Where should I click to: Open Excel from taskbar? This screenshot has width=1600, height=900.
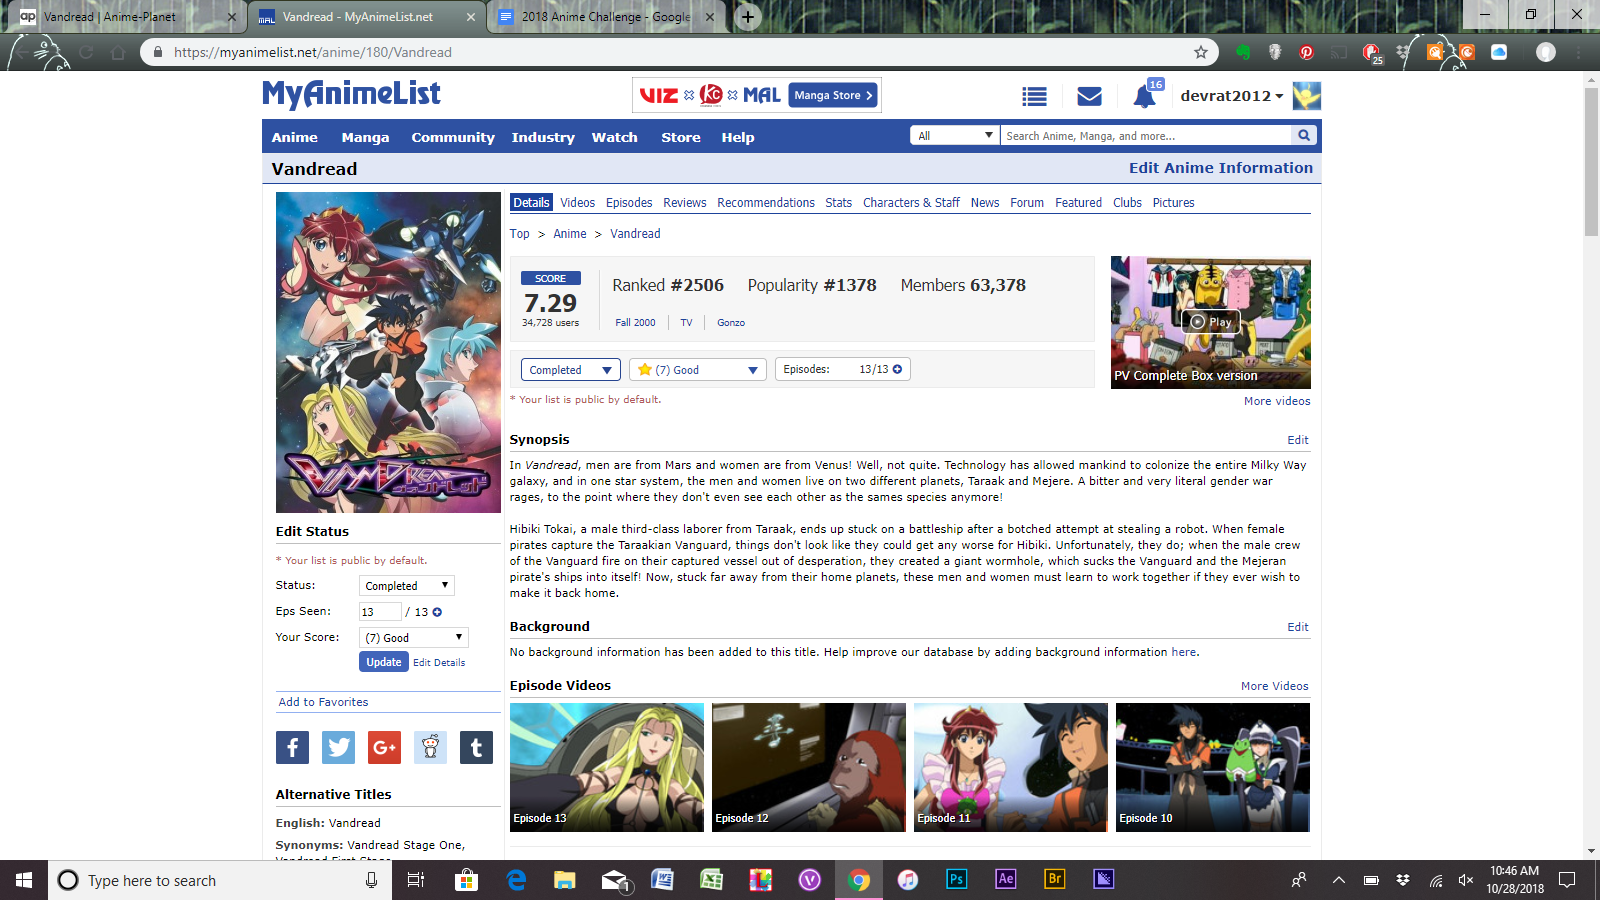(x=712, y=880)
